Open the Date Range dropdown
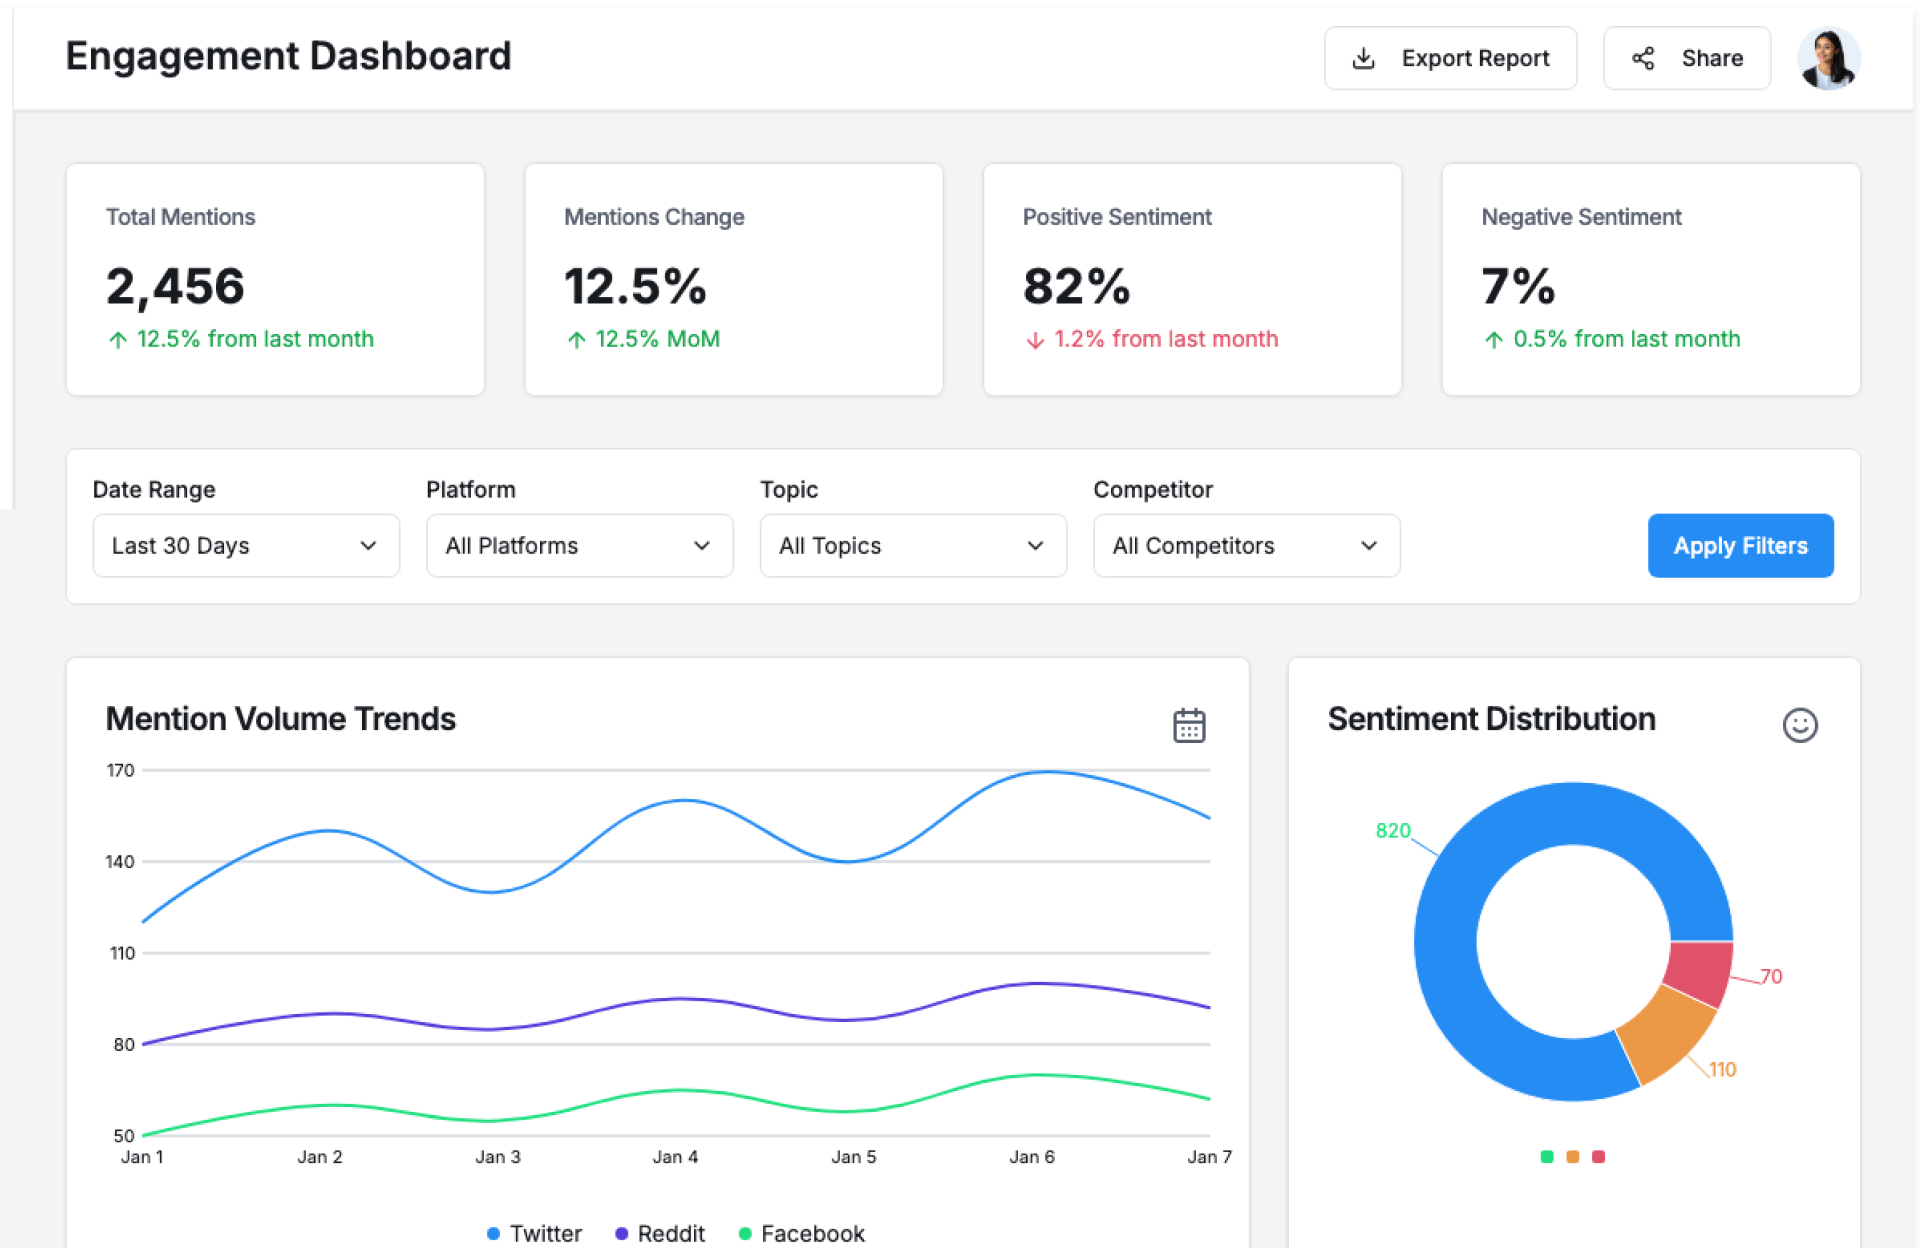 [246, 546]
